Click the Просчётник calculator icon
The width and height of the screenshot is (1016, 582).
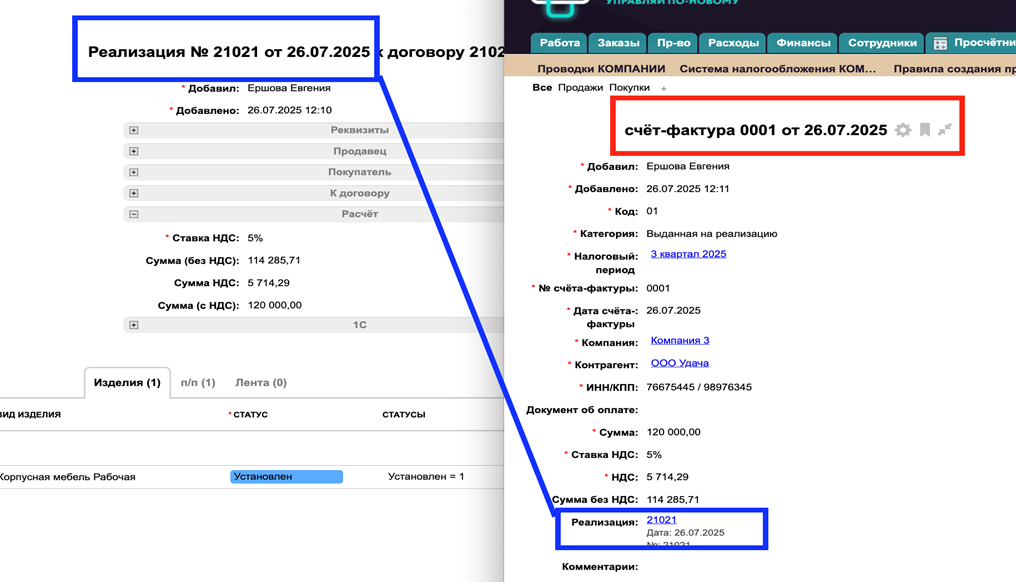[940, 43]
